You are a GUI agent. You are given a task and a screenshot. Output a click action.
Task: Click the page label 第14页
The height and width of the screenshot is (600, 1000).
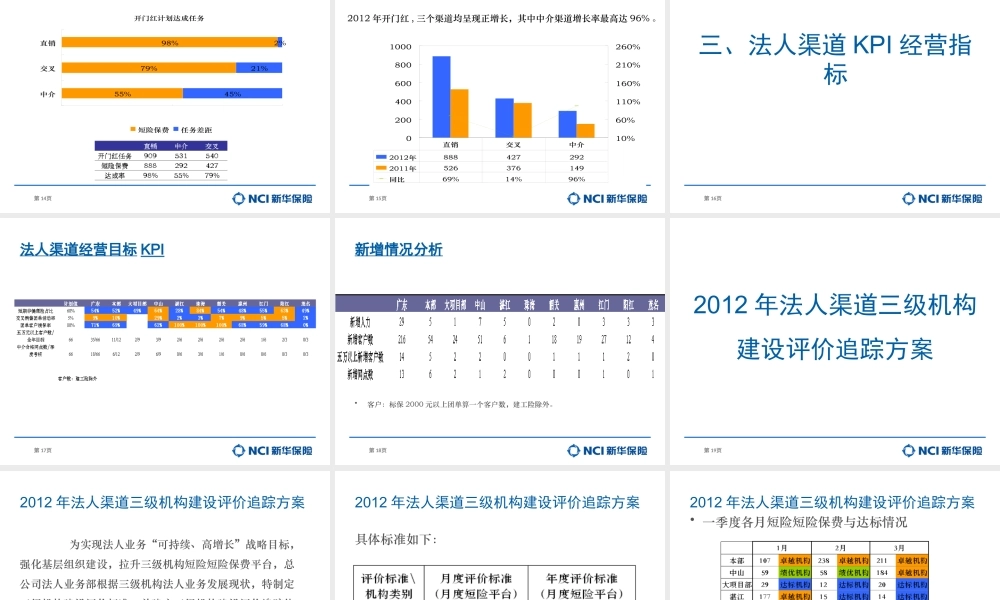[43, 198]
